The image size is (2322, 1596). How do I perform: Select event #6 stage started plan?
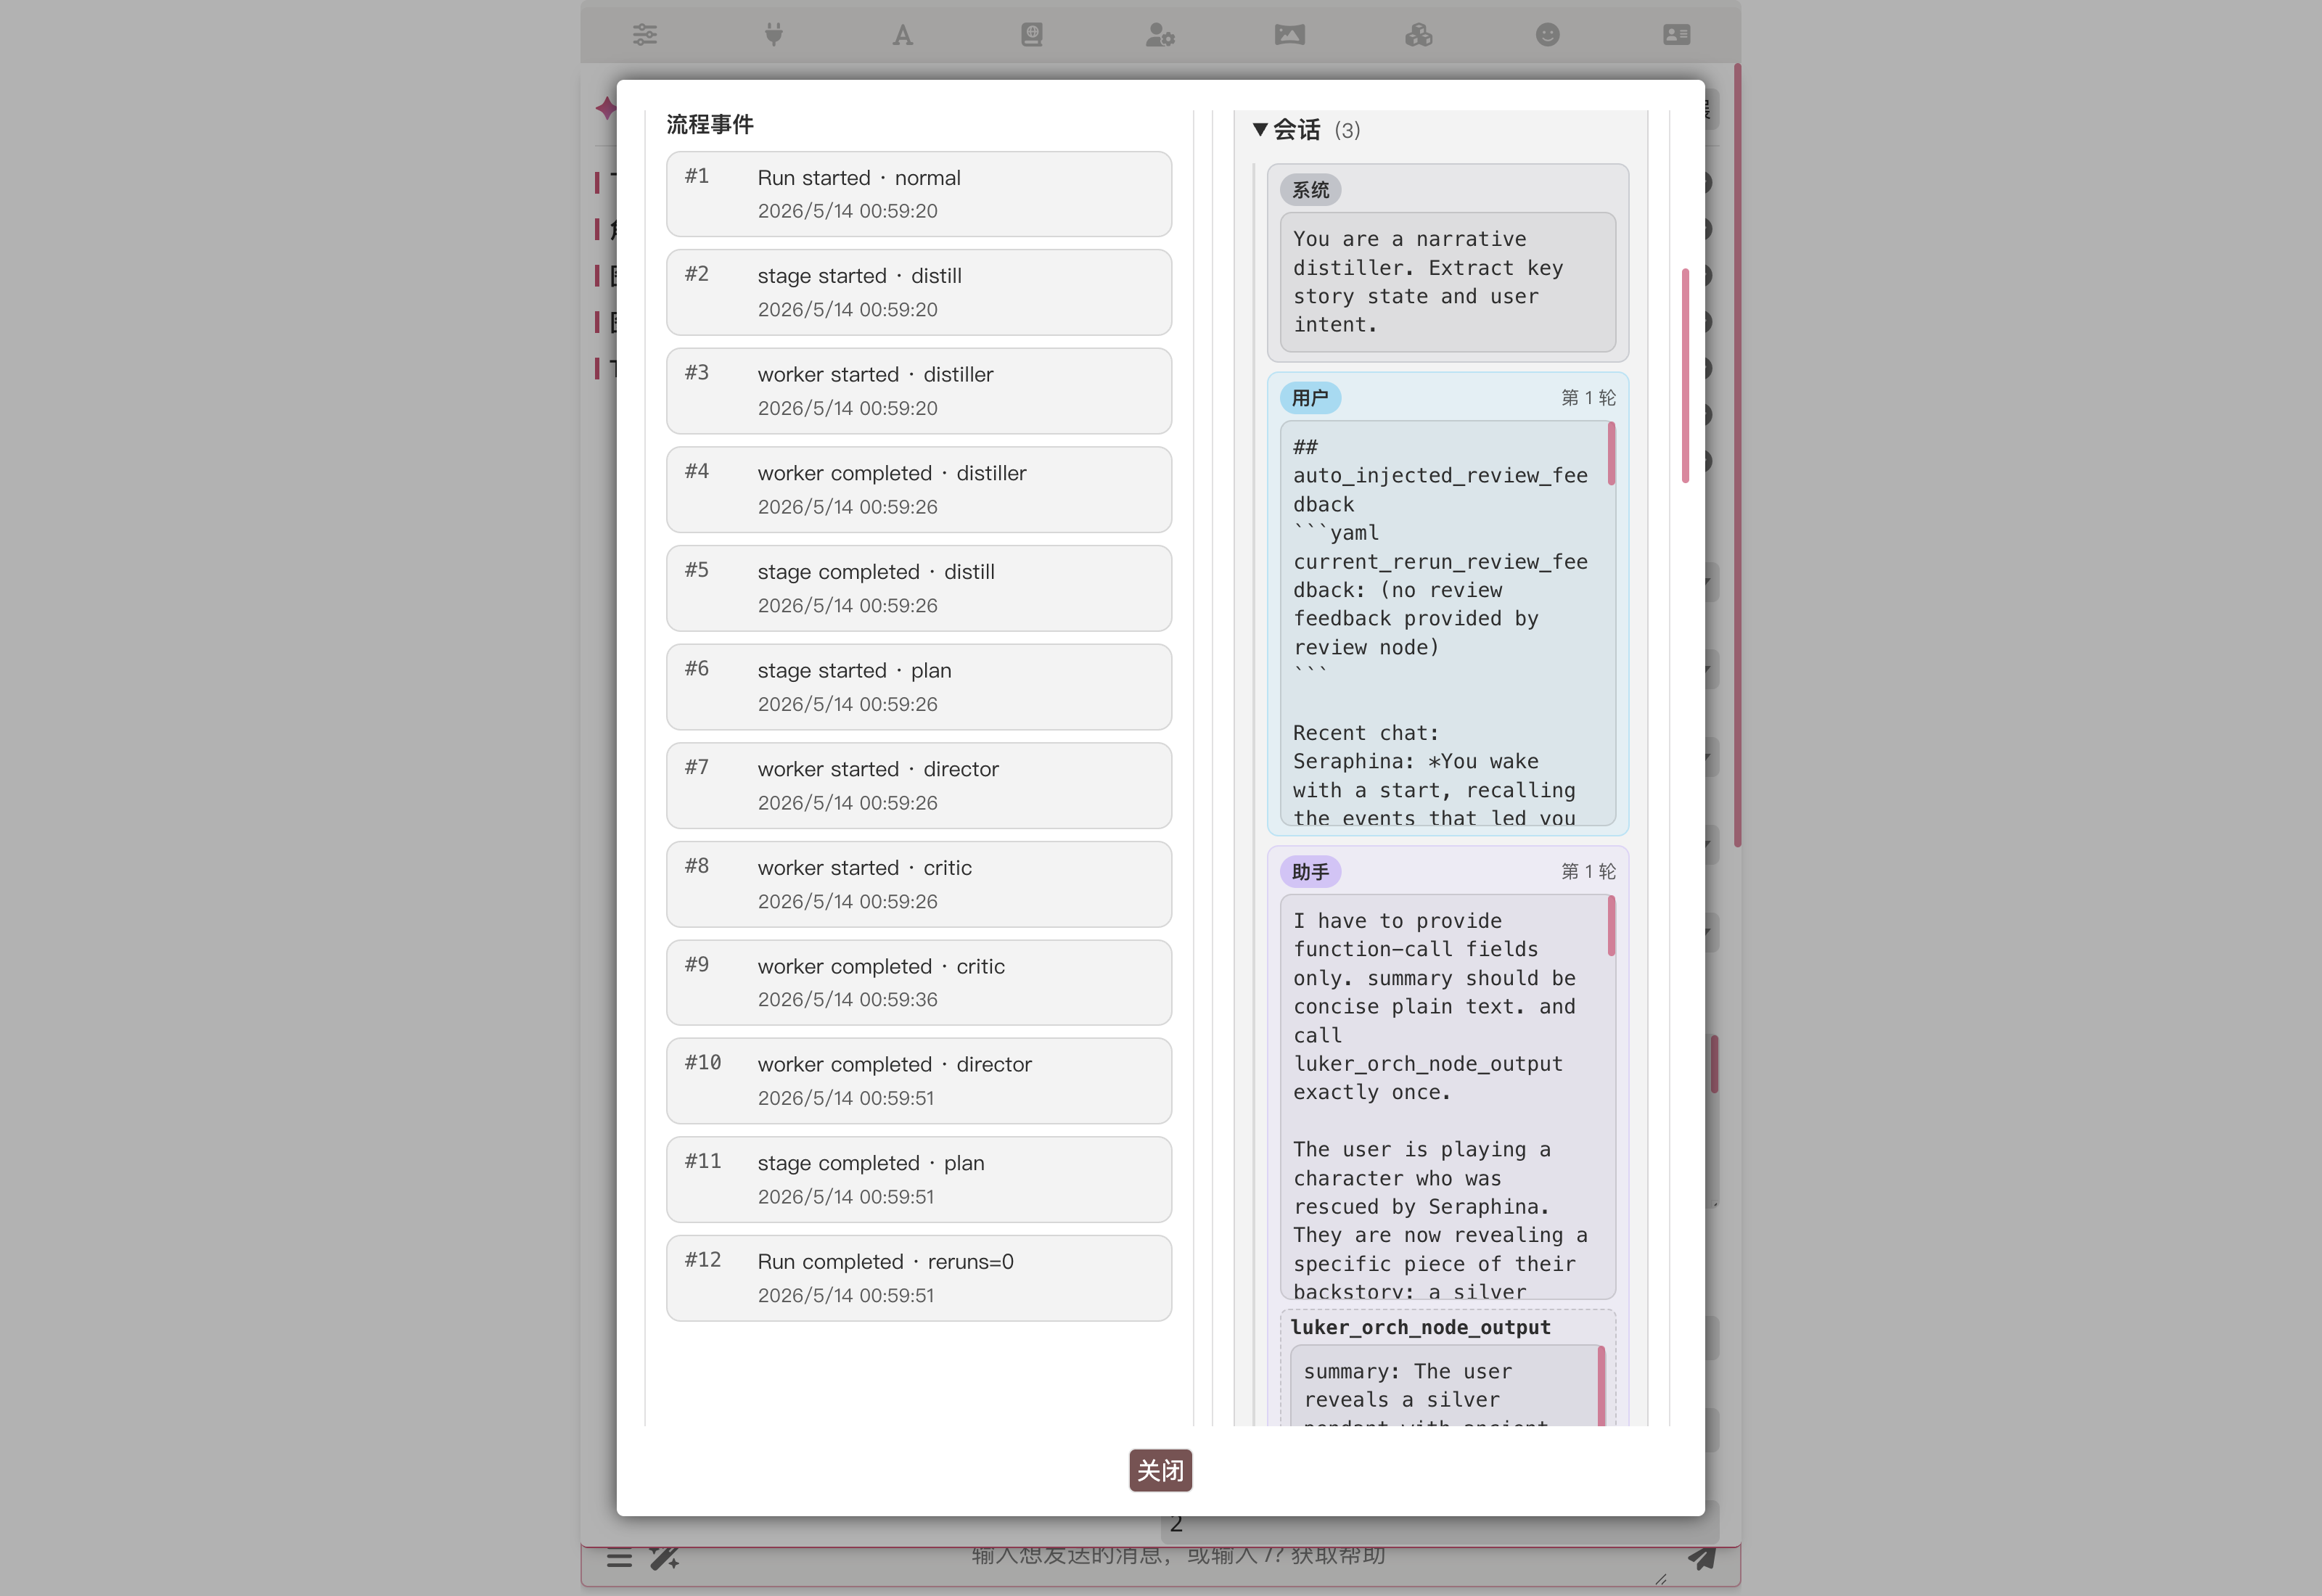tap(919, 687)
